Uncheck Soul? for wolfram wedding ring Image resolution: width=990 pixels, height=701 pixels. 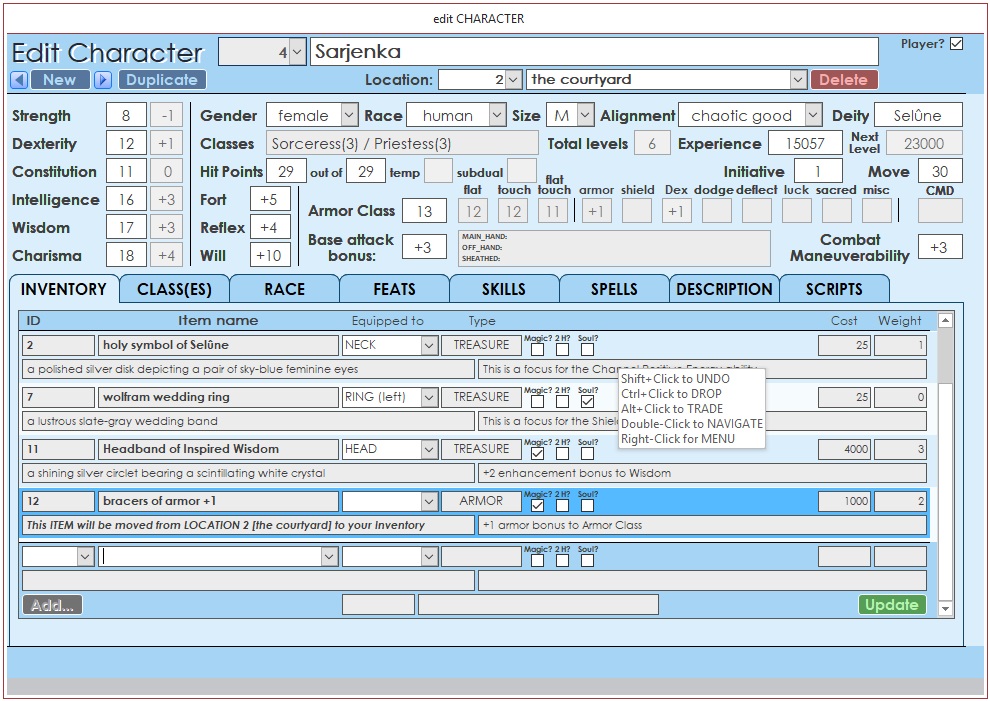tap(587, 402)
